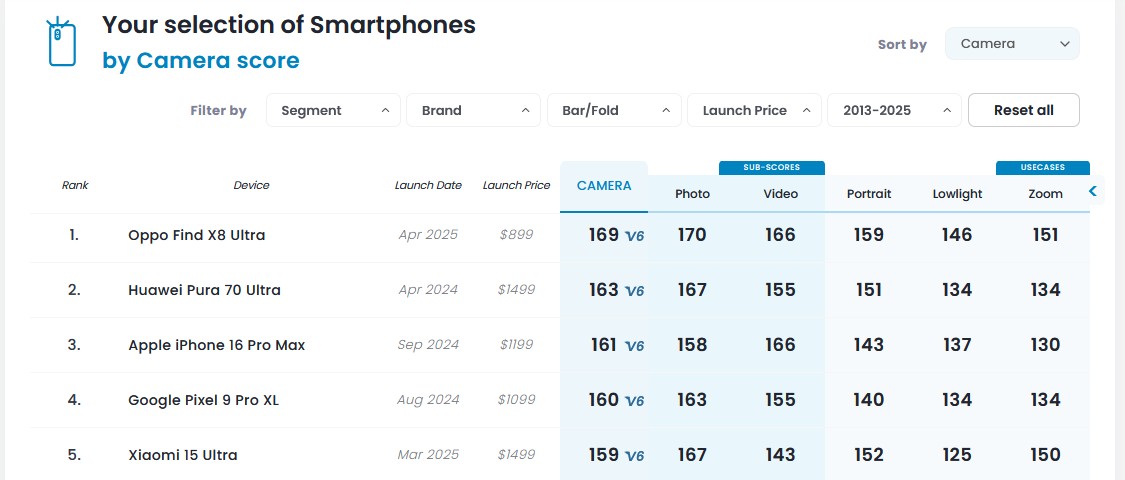Select the Video column header
The height and width of the screenshot is (480, 1125).
781,194
